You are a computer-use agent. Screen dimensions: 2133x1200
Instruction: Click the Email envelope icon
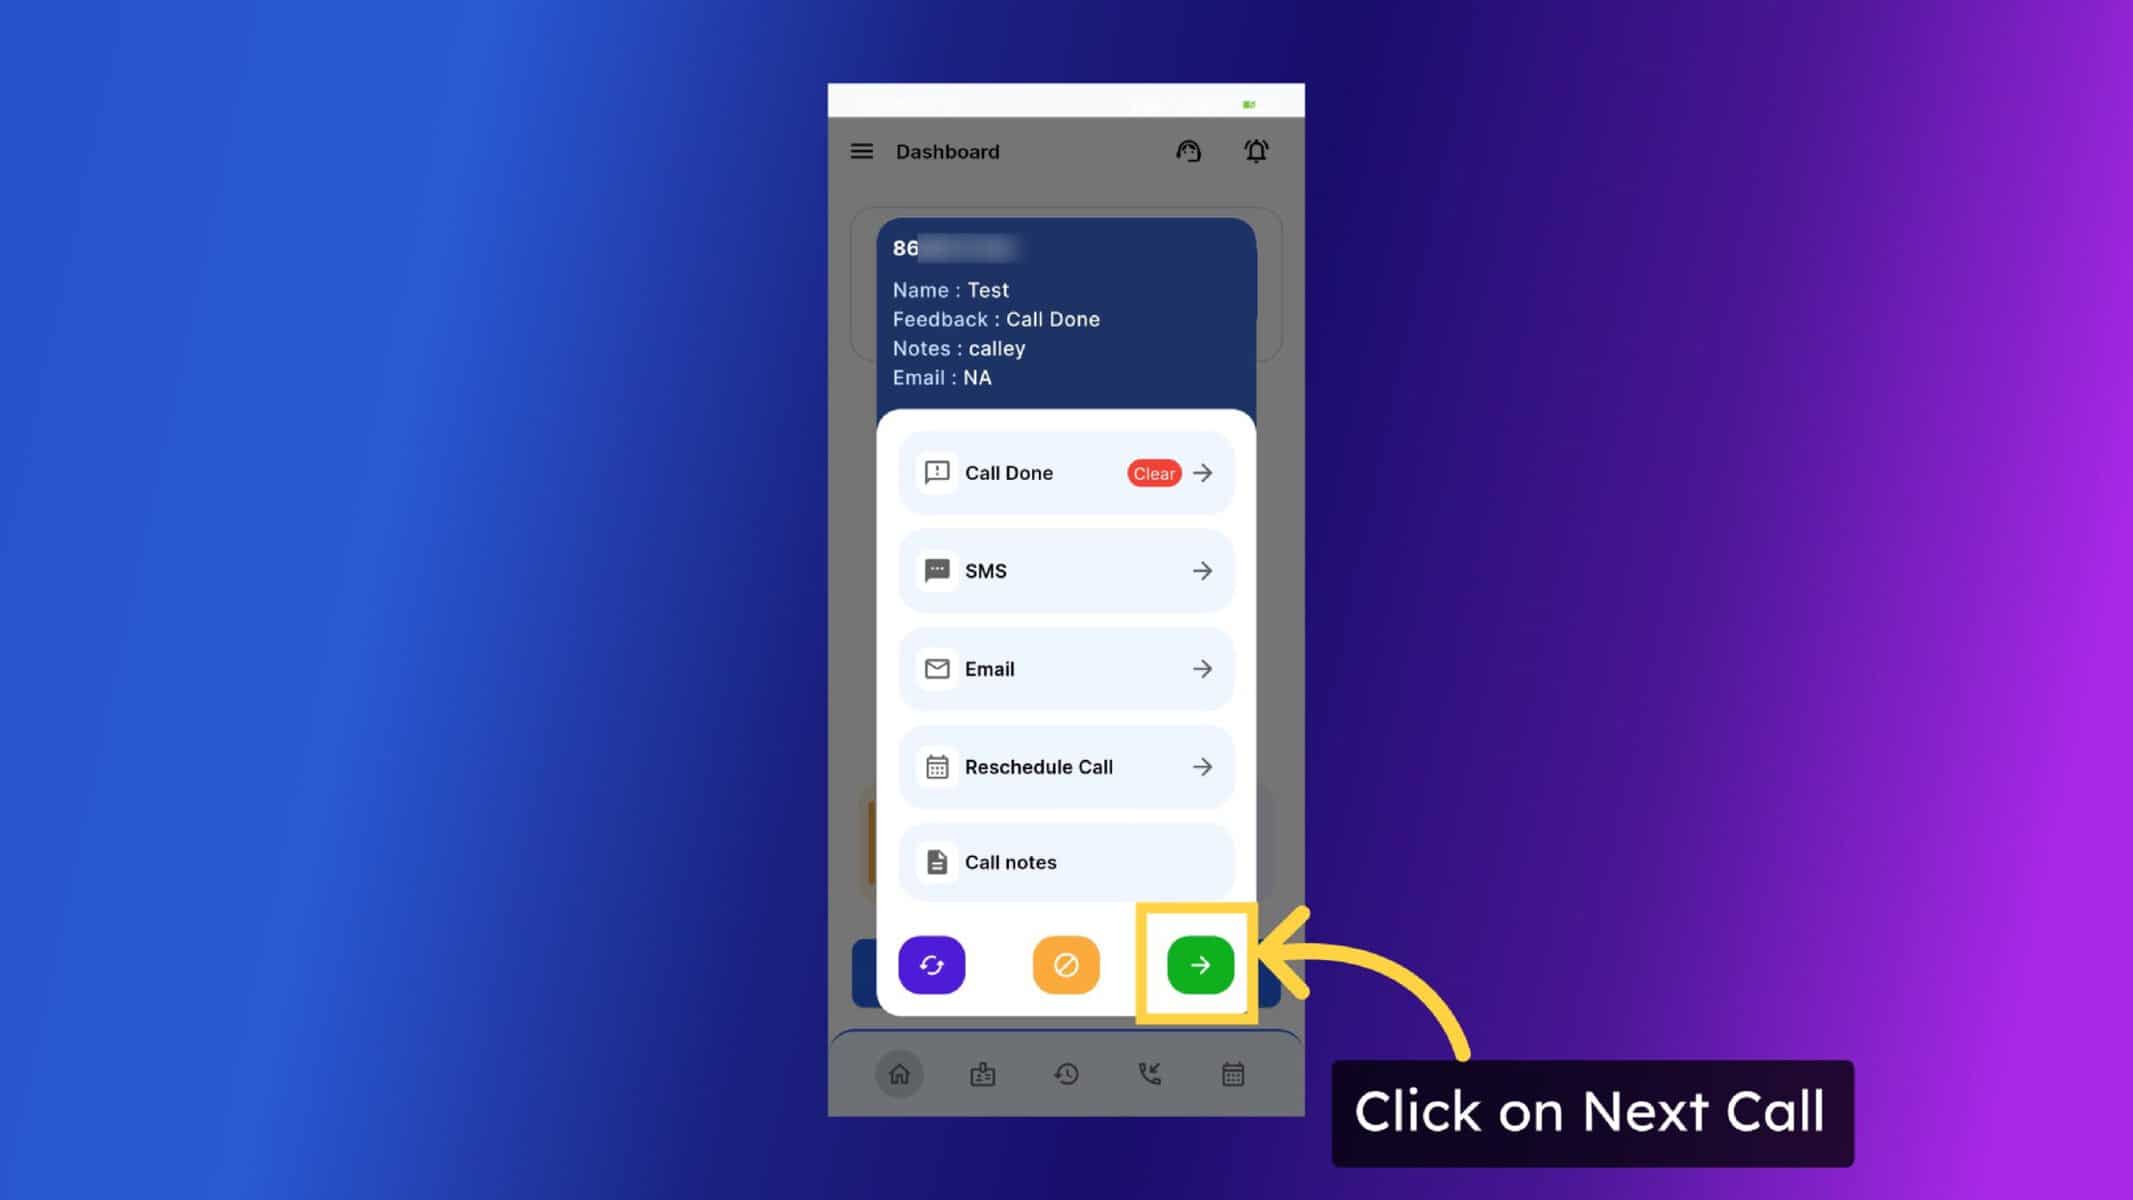tap(938, 668)
